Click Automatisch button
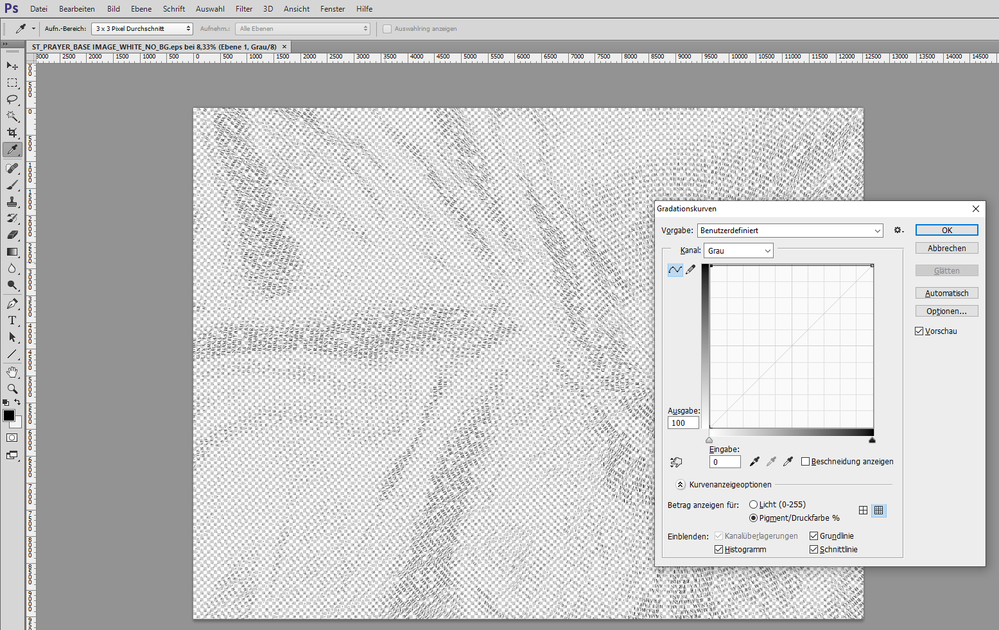This screenshot has height=630, width=999. pos(947,293)
